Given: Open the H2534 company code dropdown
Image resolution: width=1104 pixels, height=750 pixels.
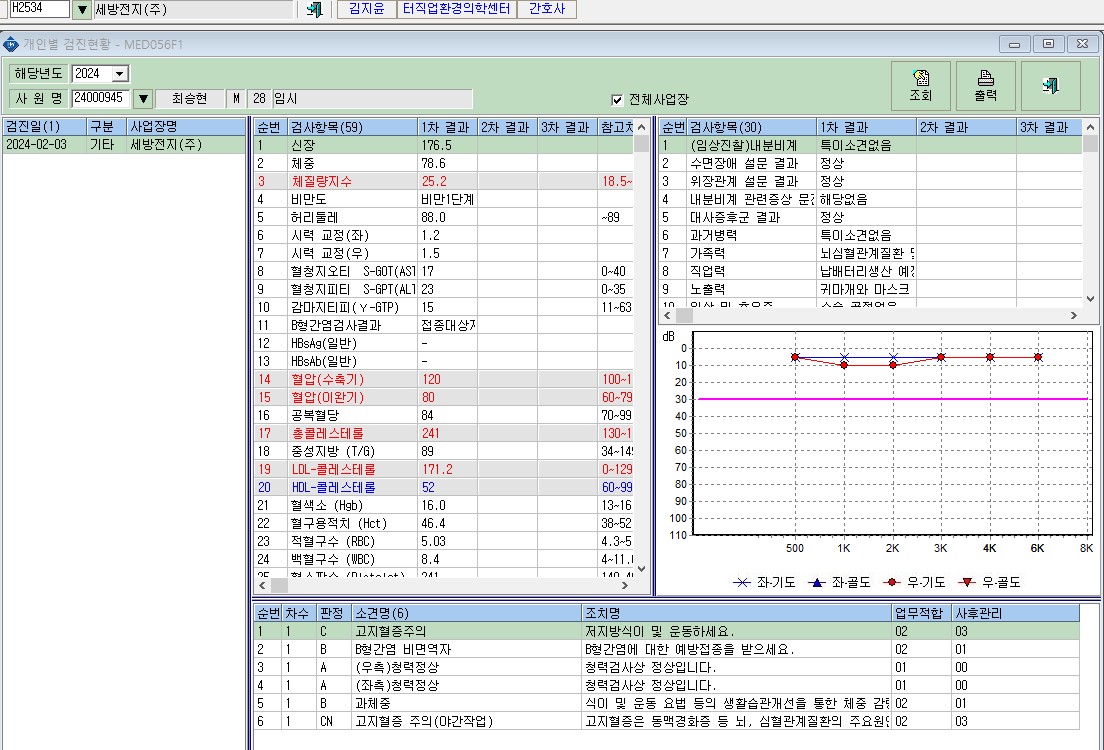Looking at the screenshot, I should [x=82, y=9].
